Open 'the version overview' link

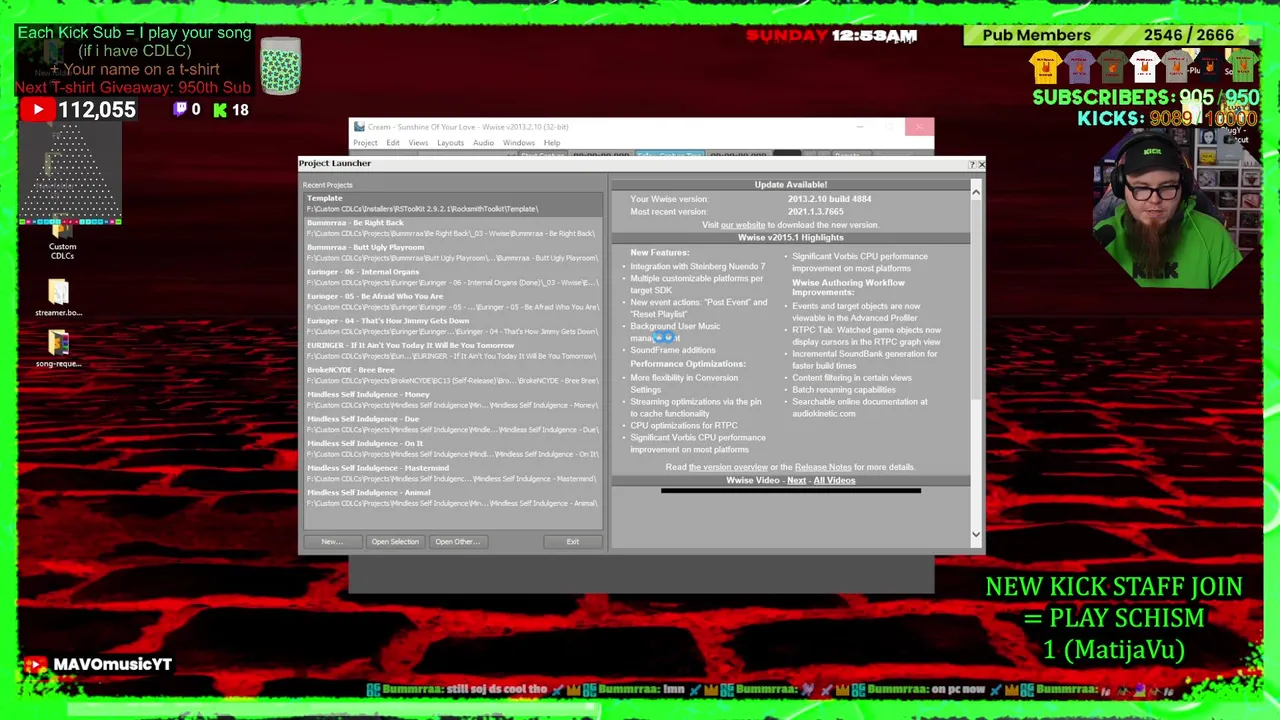point(728,467)
